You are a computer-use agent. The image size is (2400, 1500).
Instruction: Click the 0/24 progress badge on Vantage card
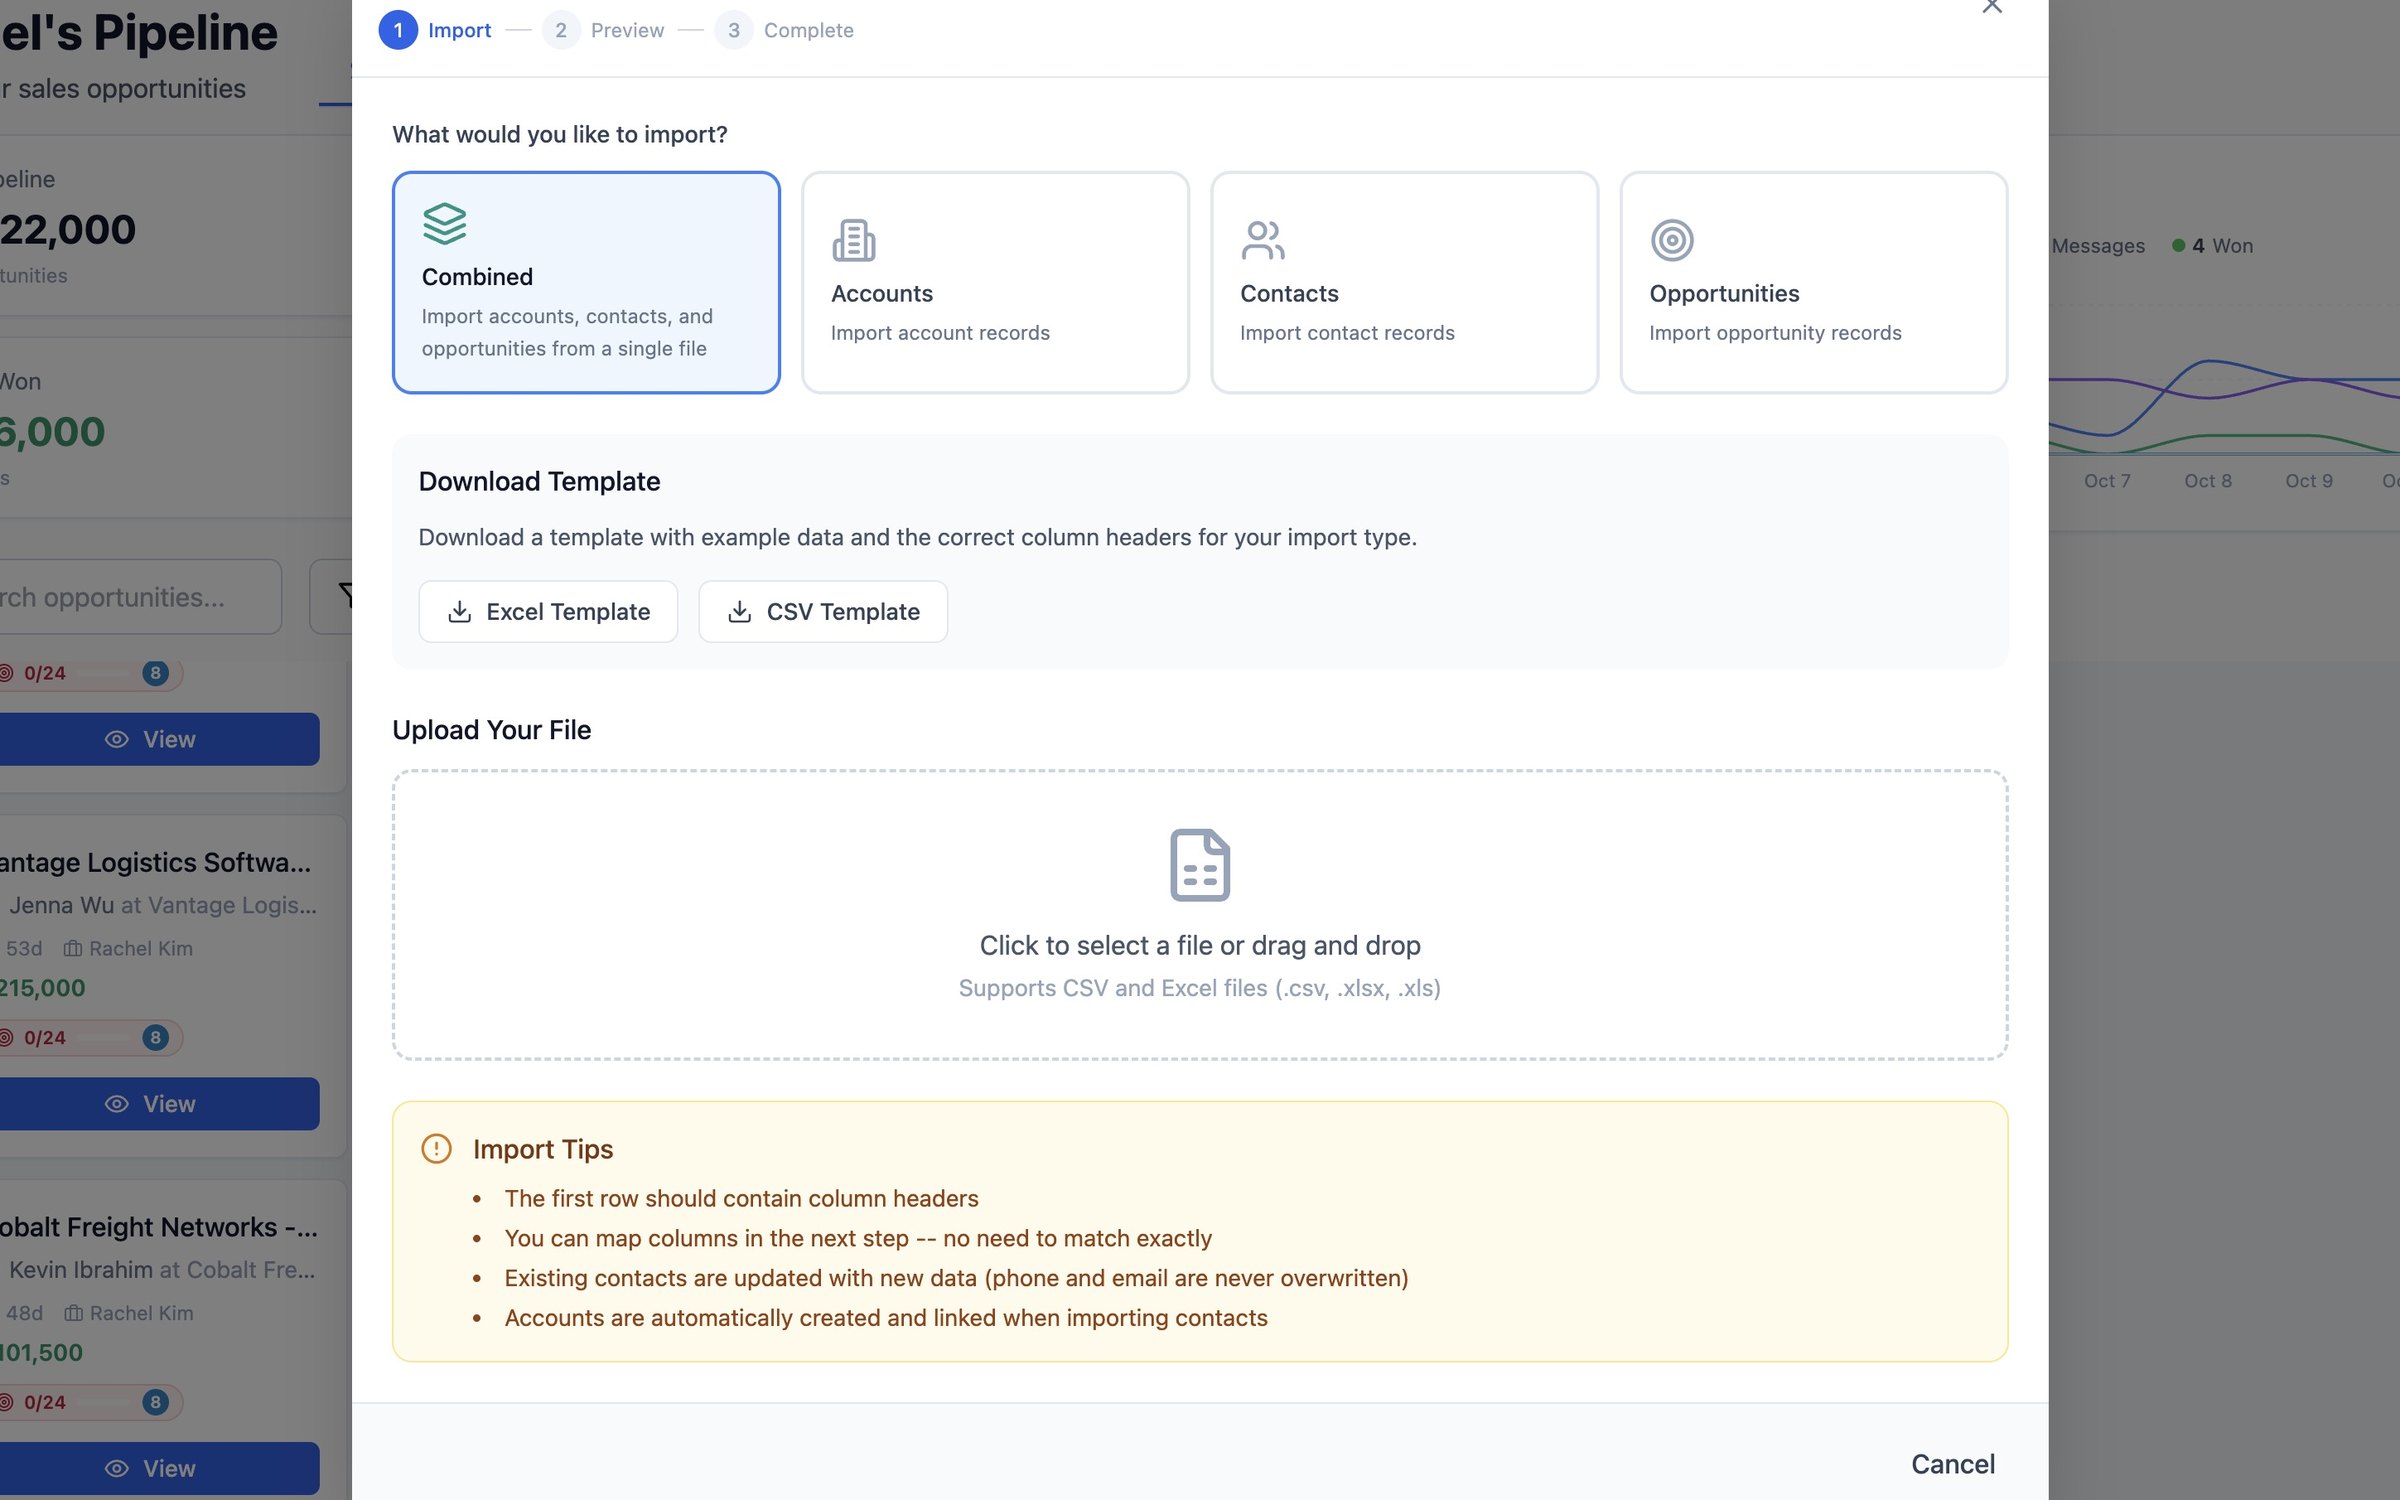pyautogui.click(x=91, y=1037)
